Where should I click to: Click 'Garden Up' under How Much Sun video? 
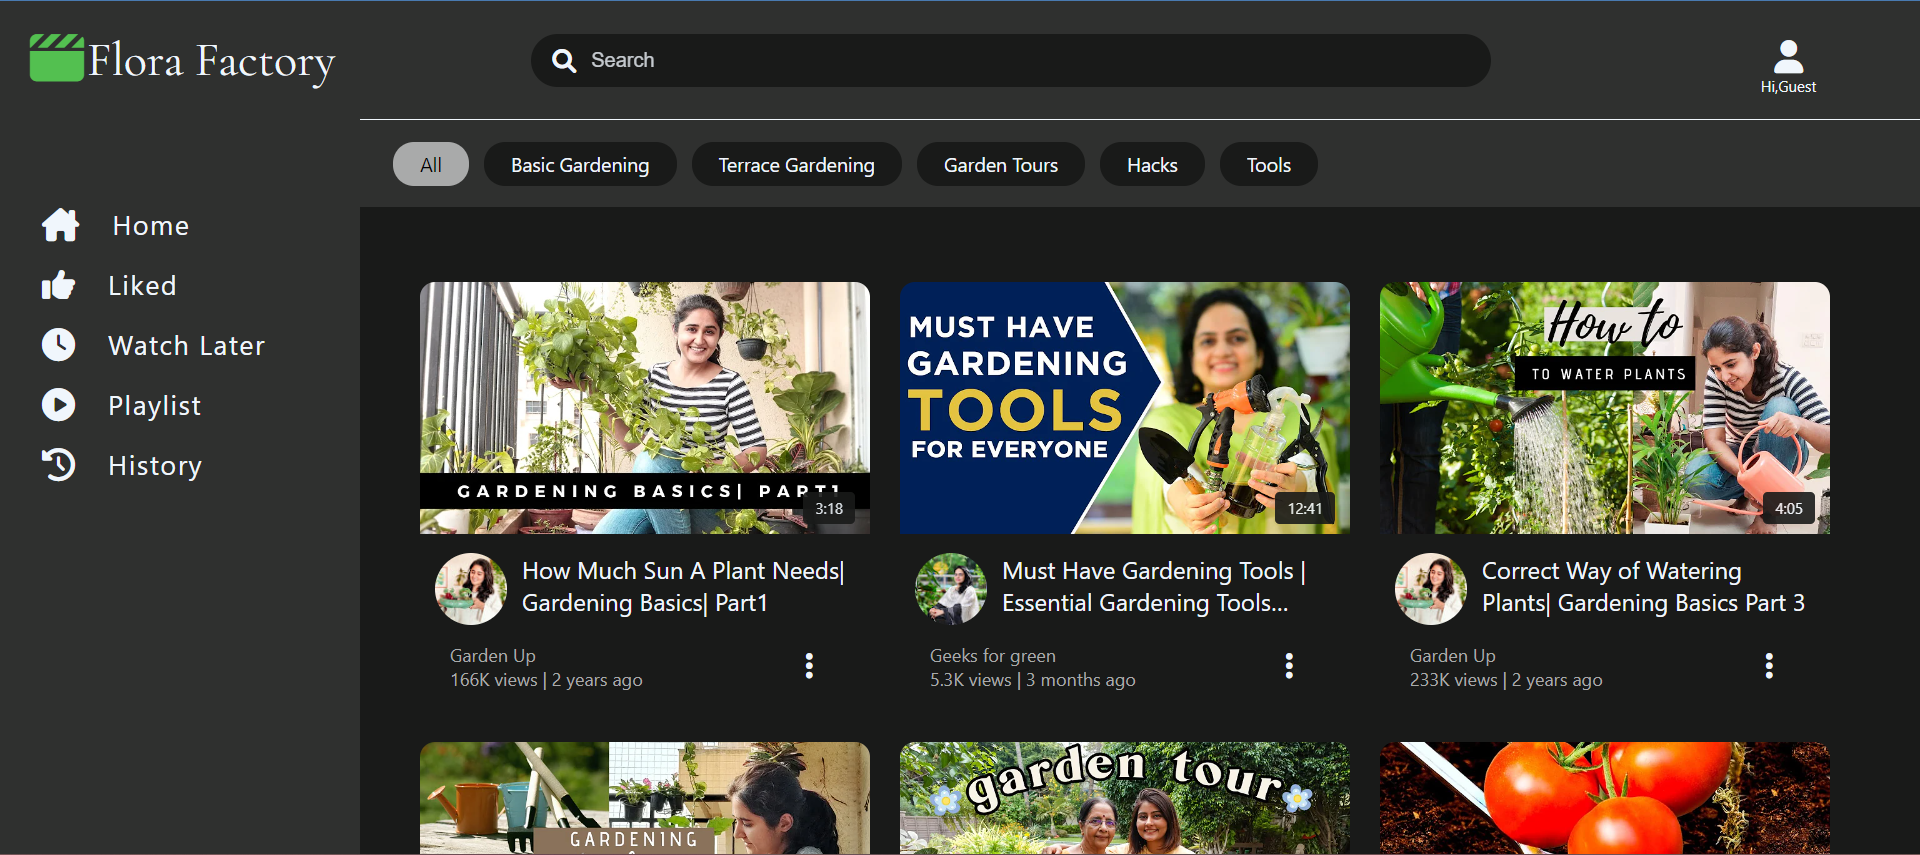pyautogui.click(x=493, y=656)
